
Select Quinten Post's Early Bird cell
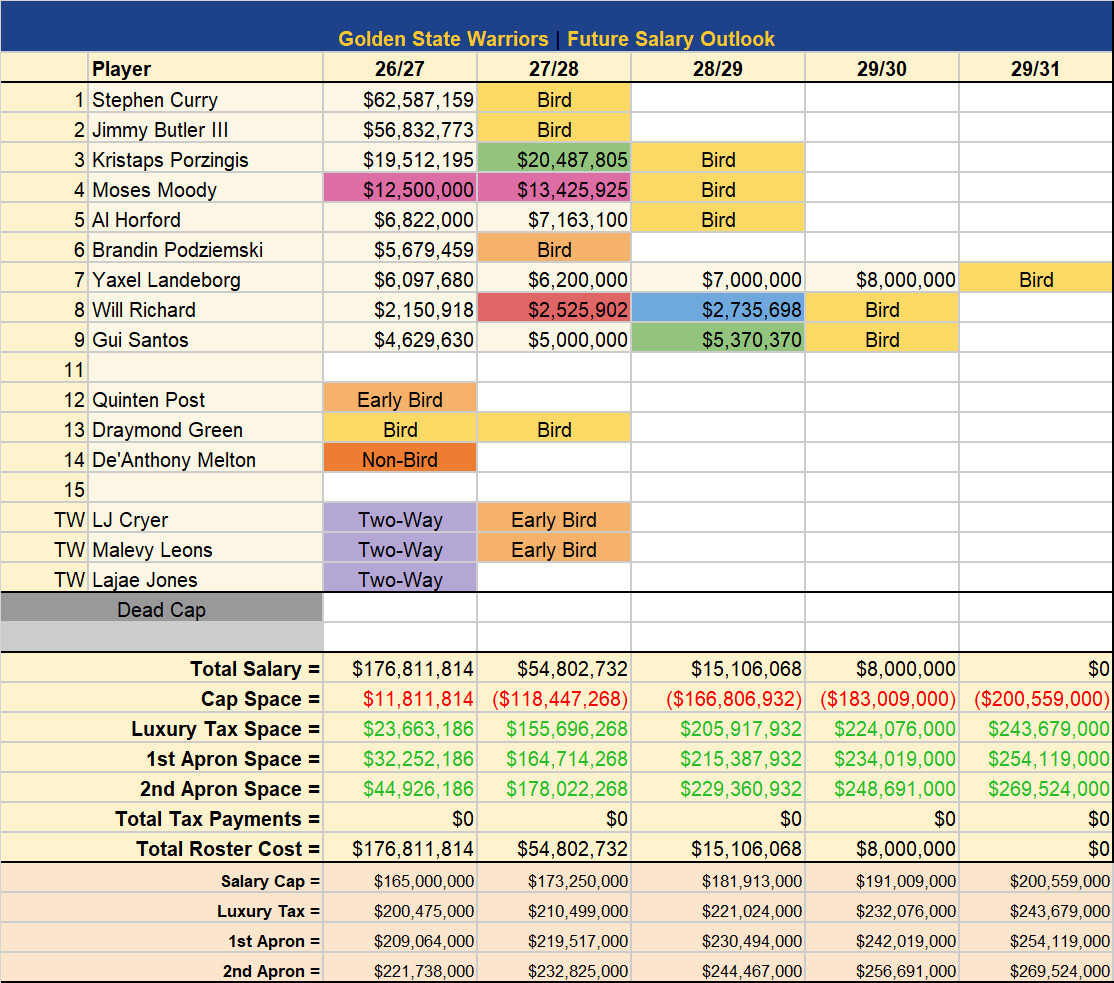400,399
